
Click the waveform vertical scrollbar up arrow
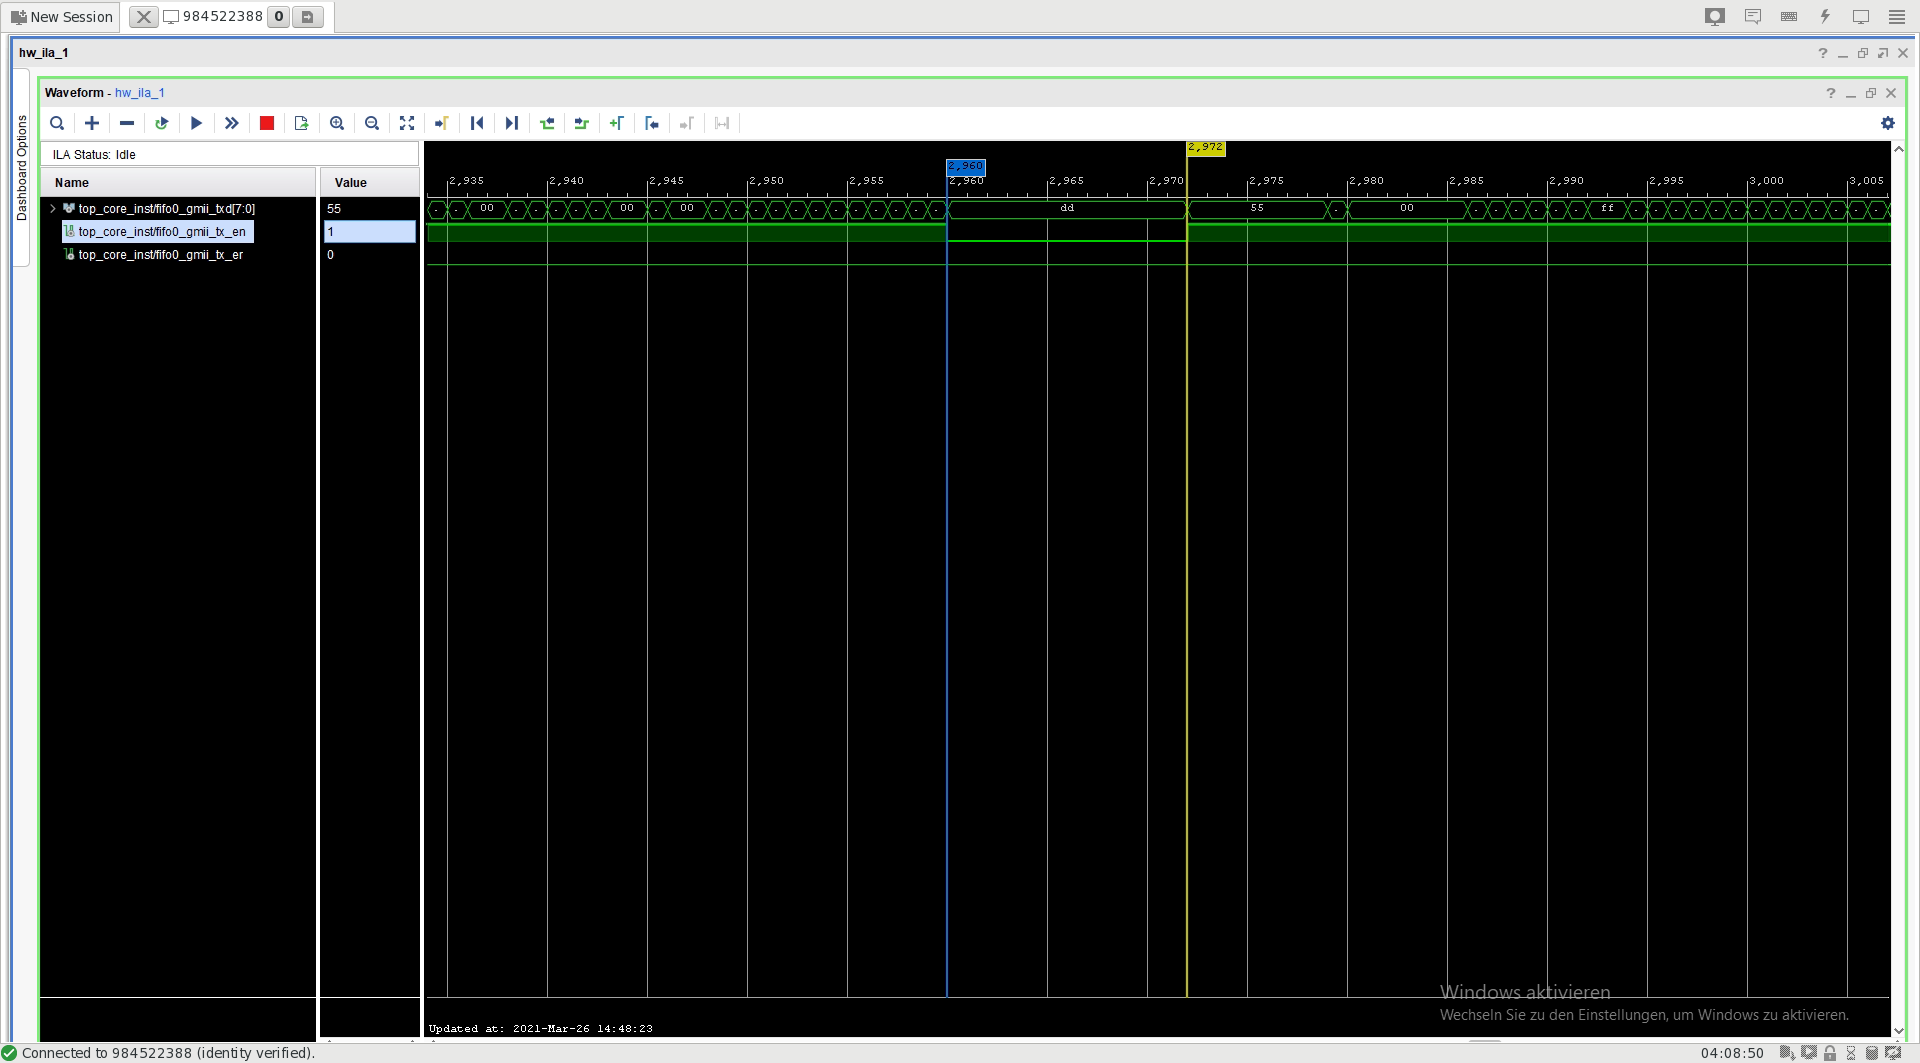[1899, 149]
